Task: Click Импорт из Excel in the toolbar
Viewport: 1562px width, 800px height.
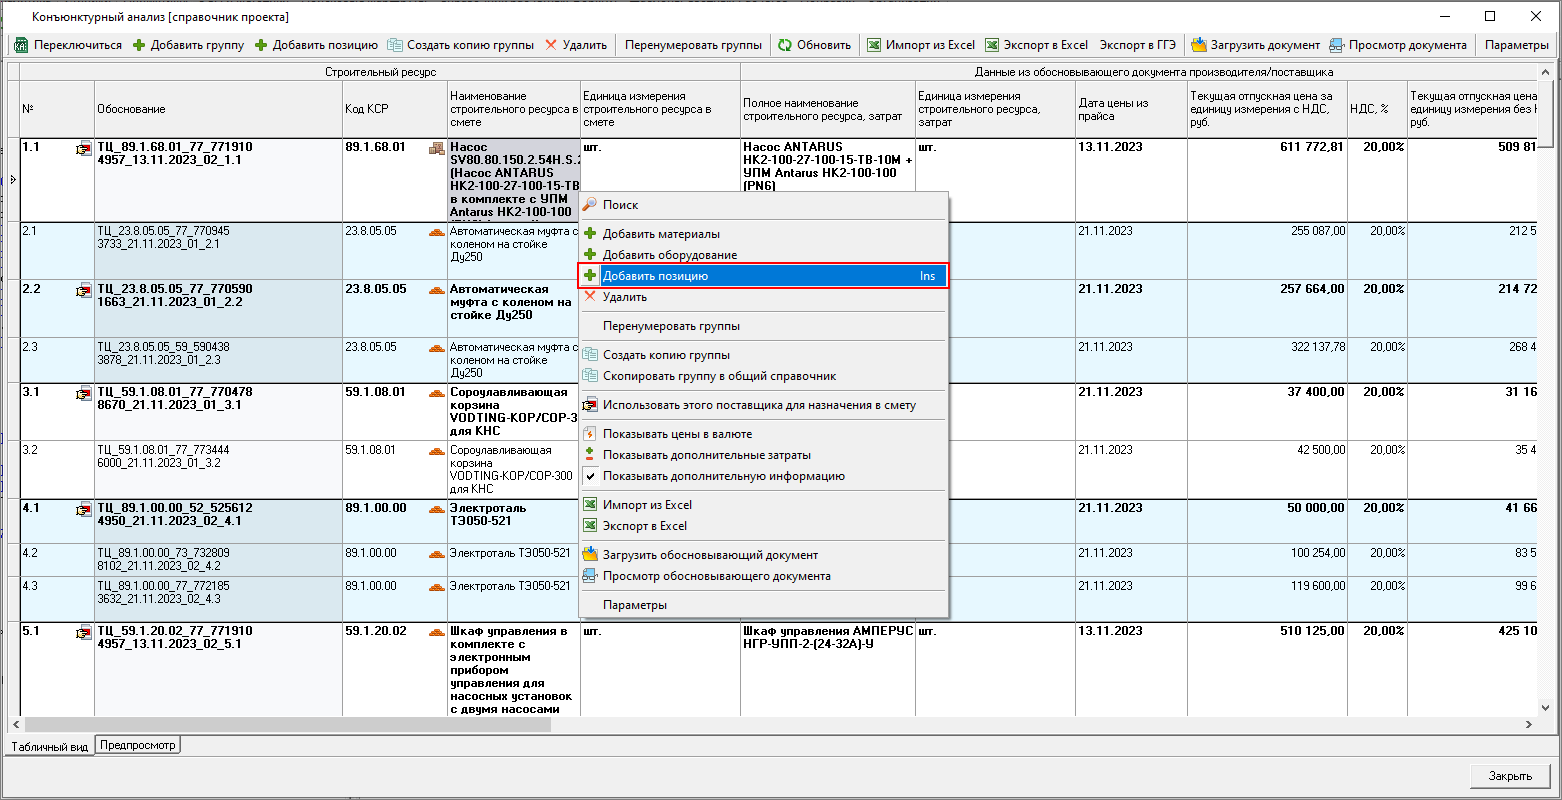Action: tap(920, 45)
